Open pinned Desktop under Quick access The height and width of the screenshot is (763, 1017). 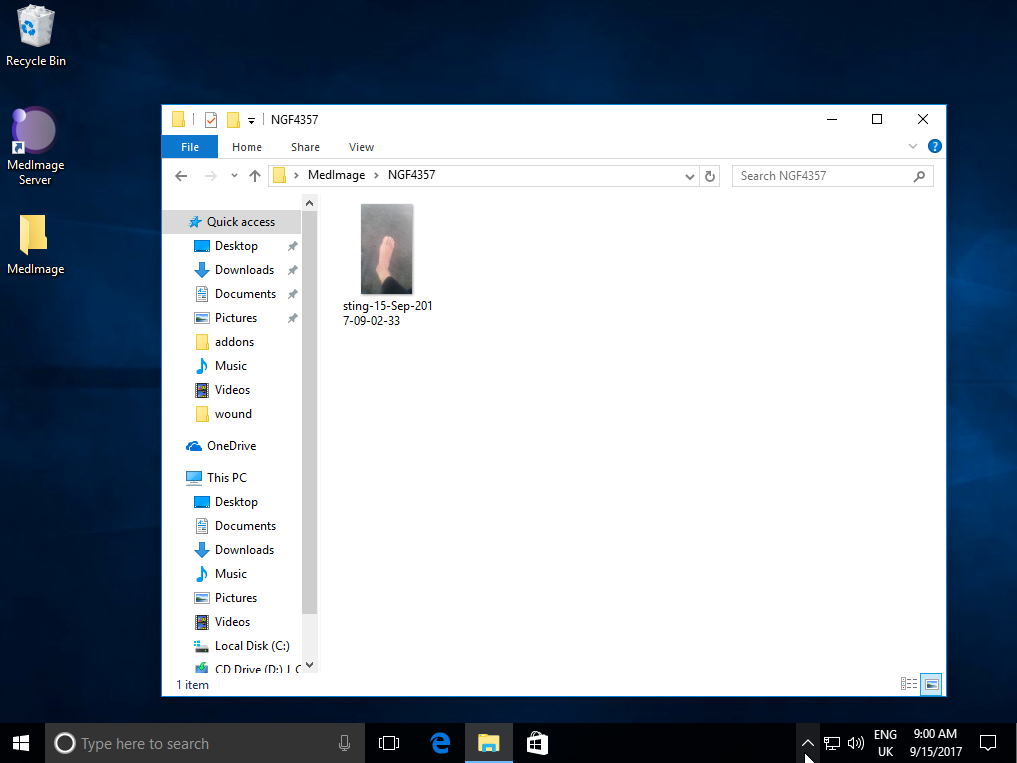click(x=236, y=246)
